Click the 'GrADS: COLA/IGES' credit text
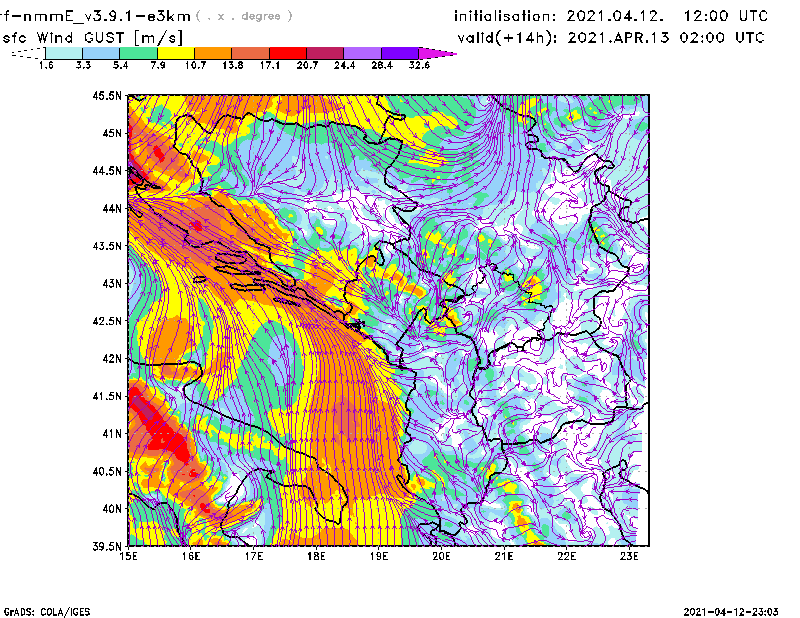800x618 pixels. [47, 612]
